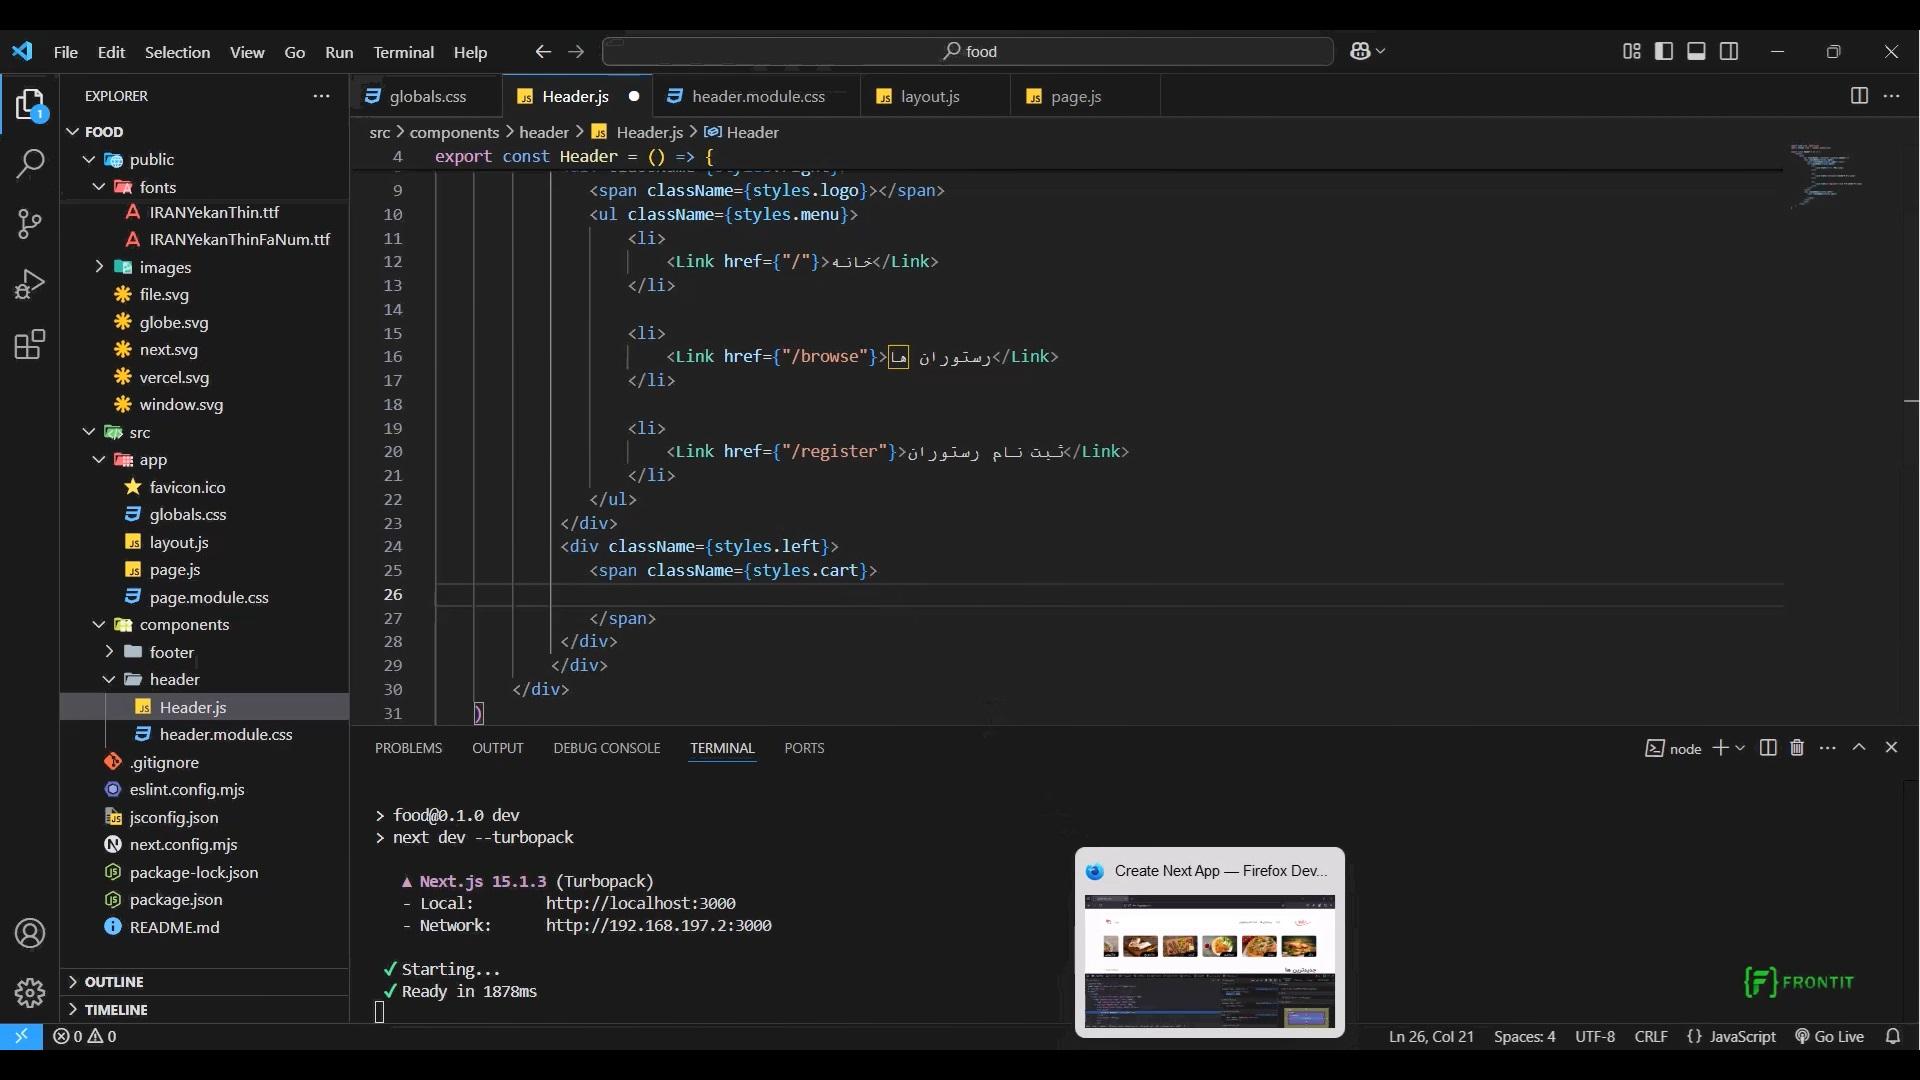Open the Terminal menu
Image resolution: width=1920 pixels, height=1080 pixels.
click(403, 52)
